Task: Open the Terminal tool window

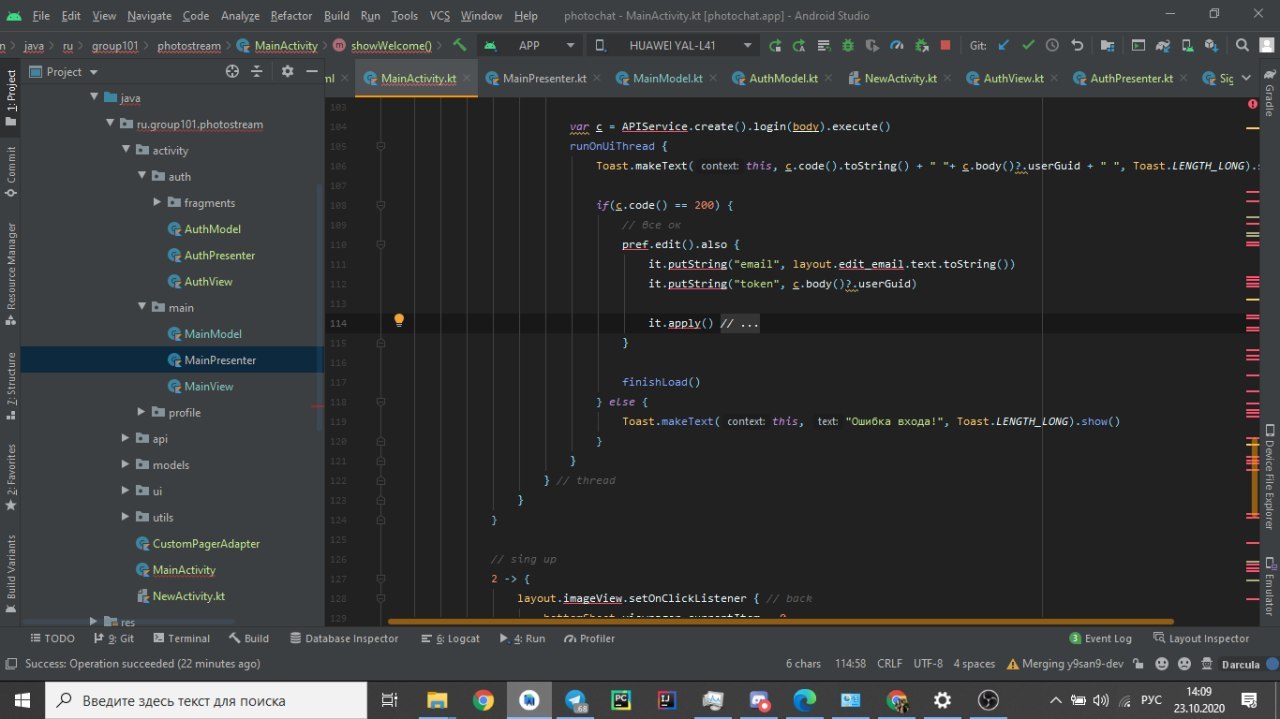Action: [x=181, y=638]
